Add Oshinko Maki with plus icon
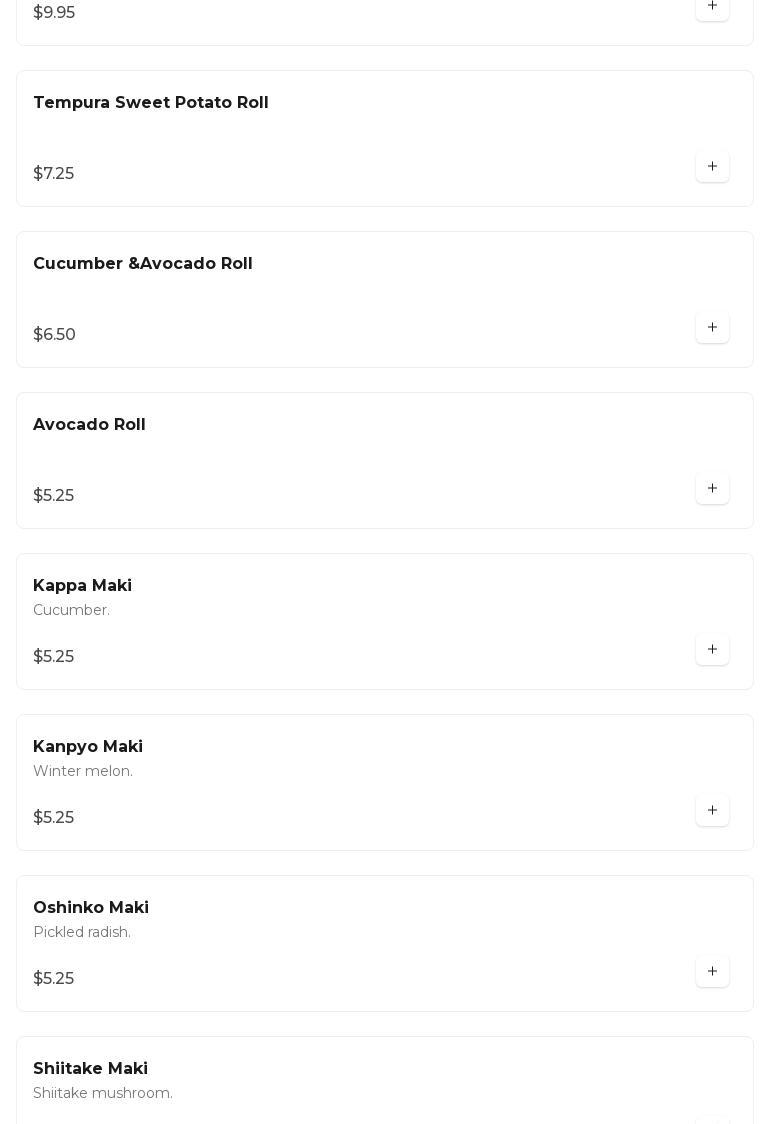The height and width of the screenshot is (1124, 770). point(712,972)
